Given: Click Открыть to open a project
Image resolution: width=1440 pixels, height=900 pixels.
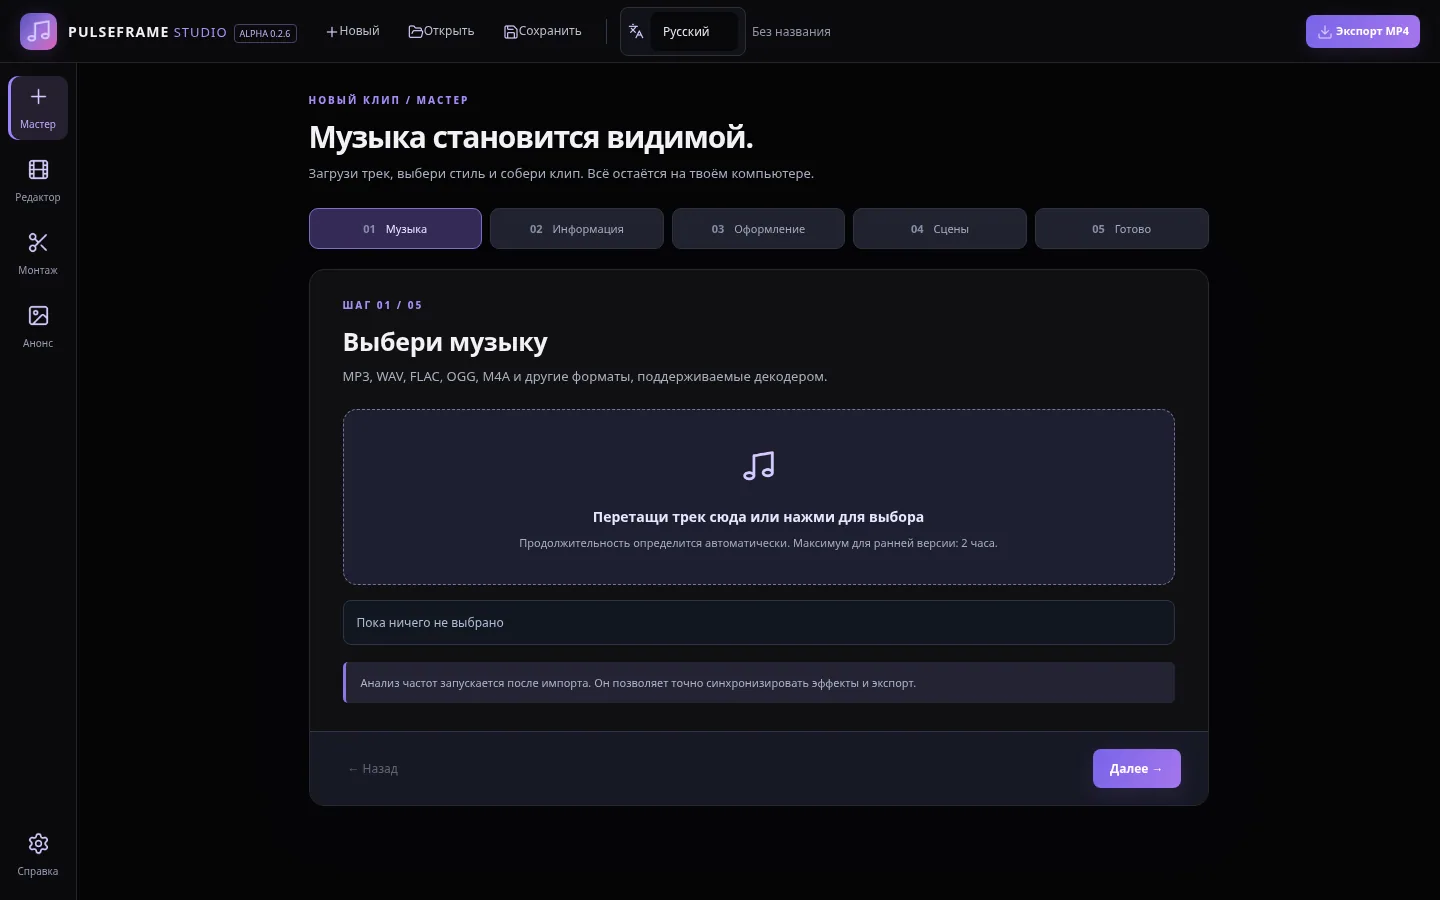Looking at the screenshot, I should pyautogui.click(x=441, y=31).
